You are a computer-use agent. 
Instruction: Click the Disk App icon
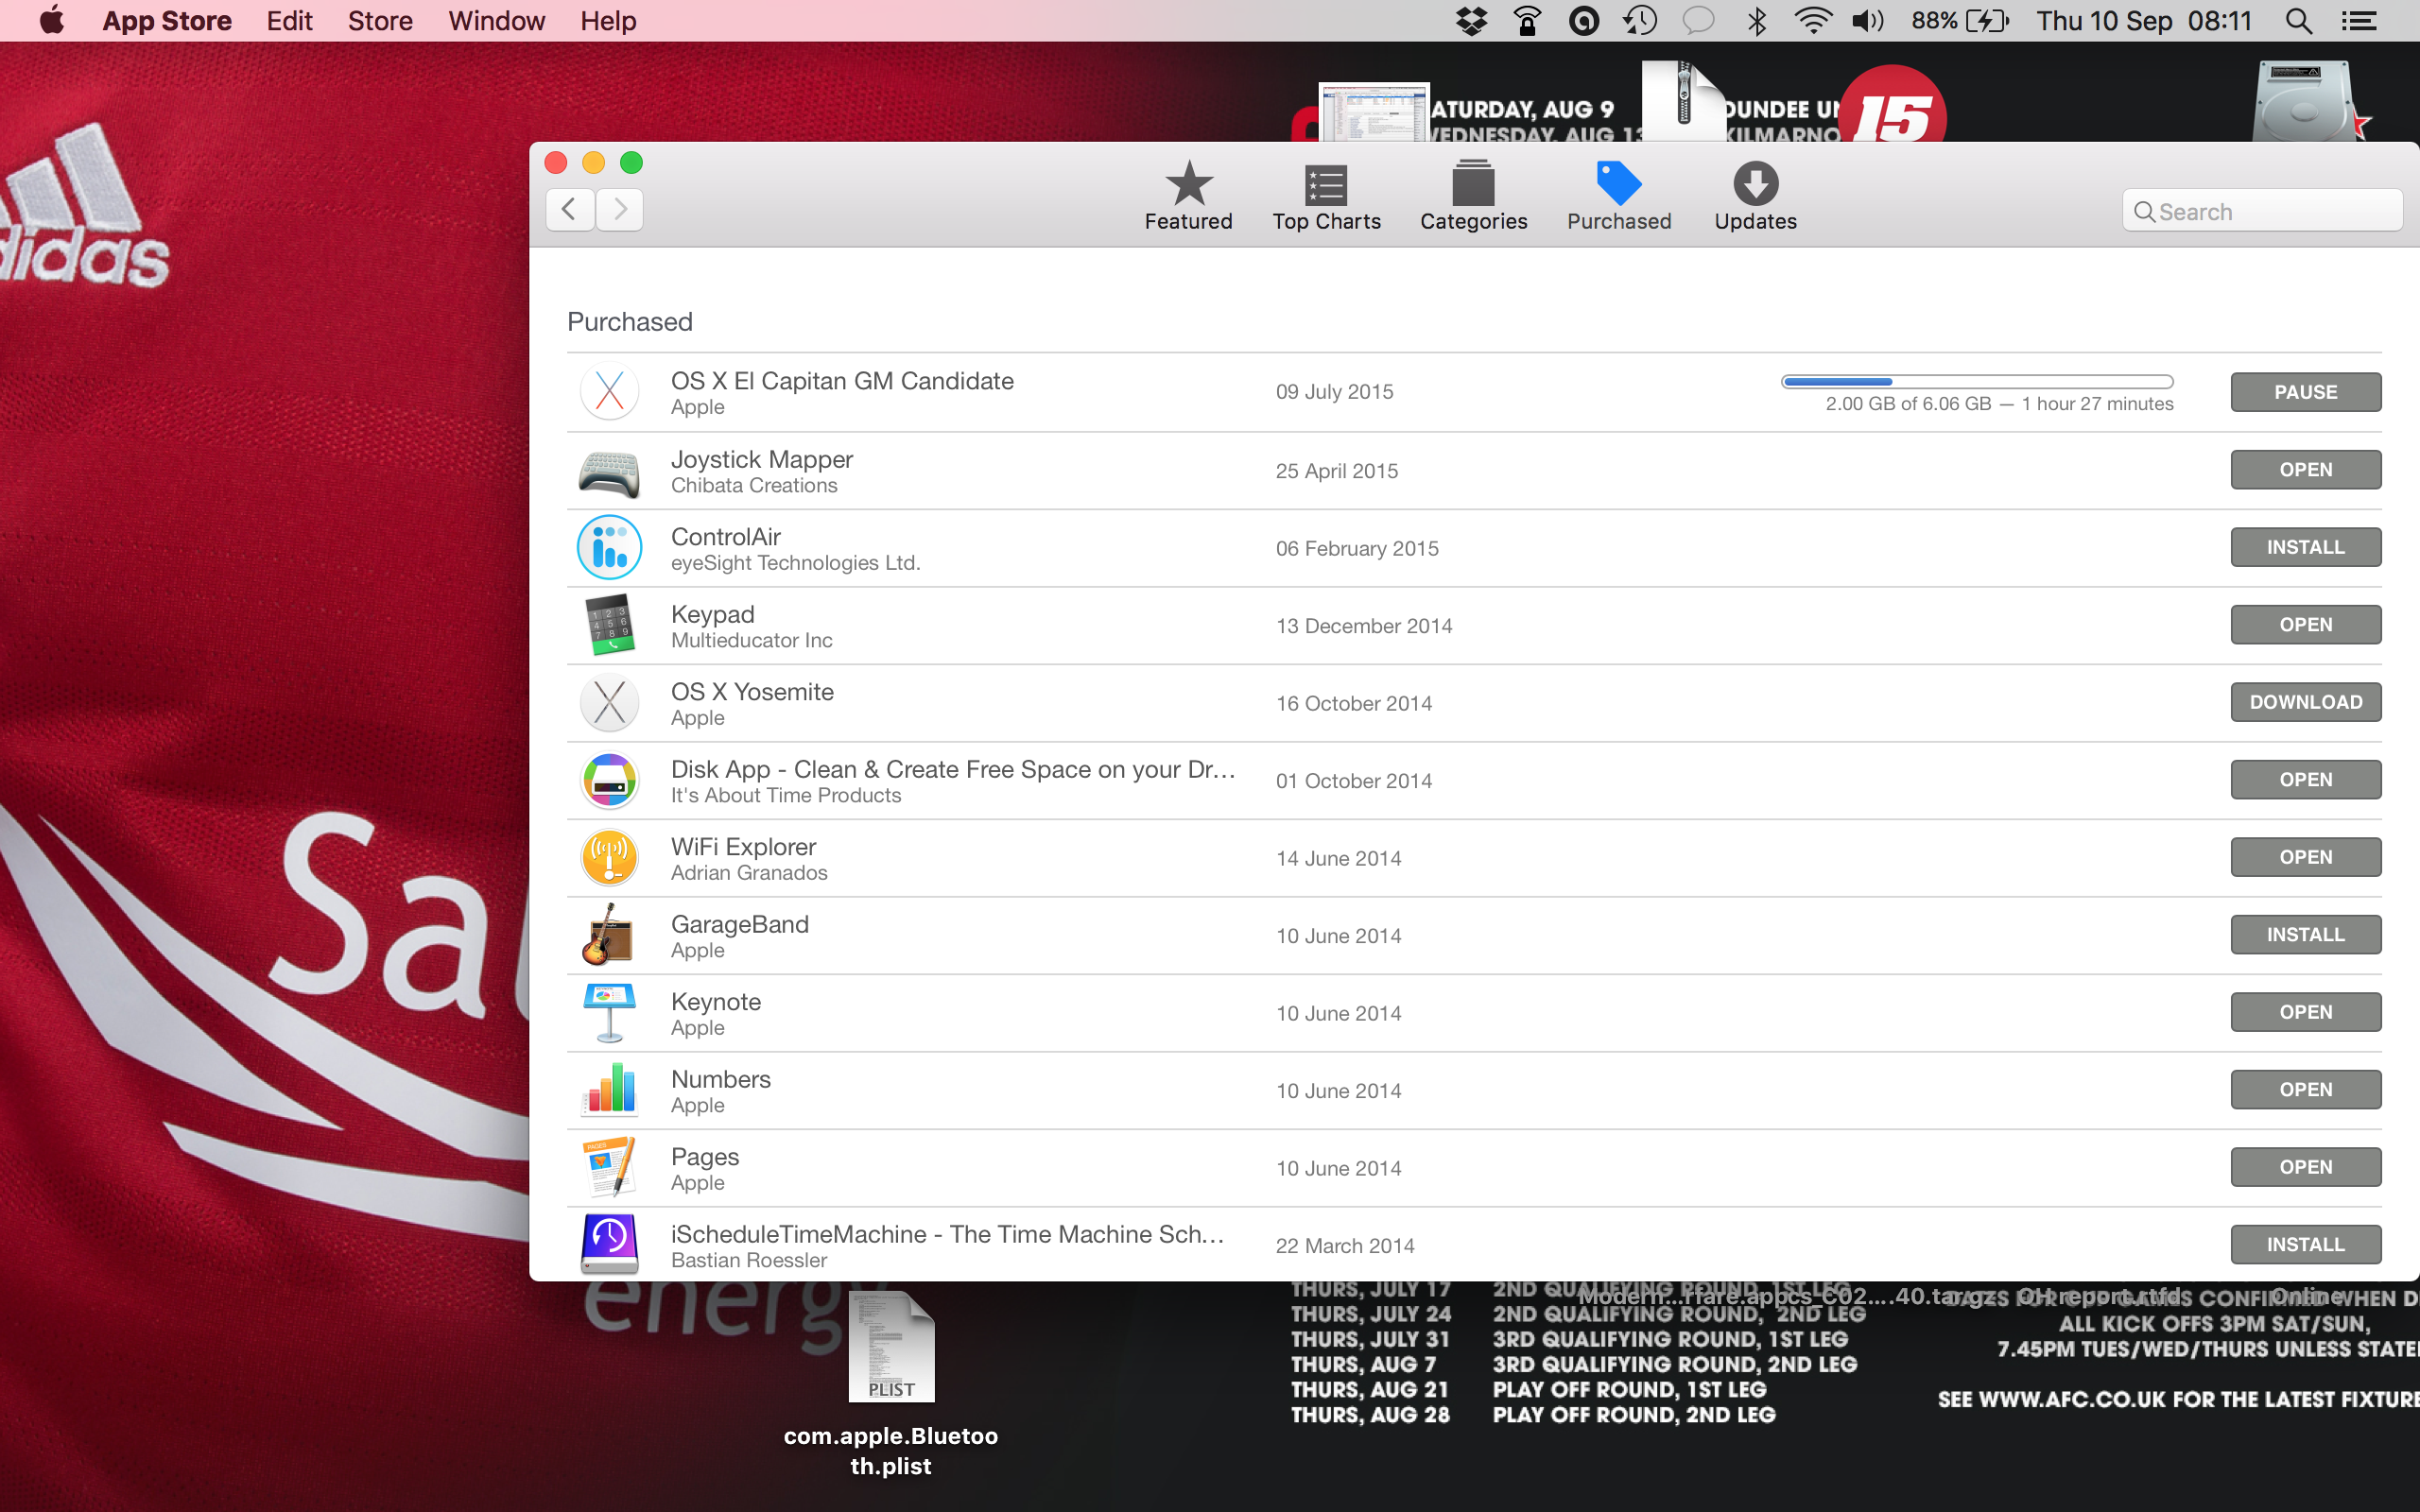click(609, 779)
